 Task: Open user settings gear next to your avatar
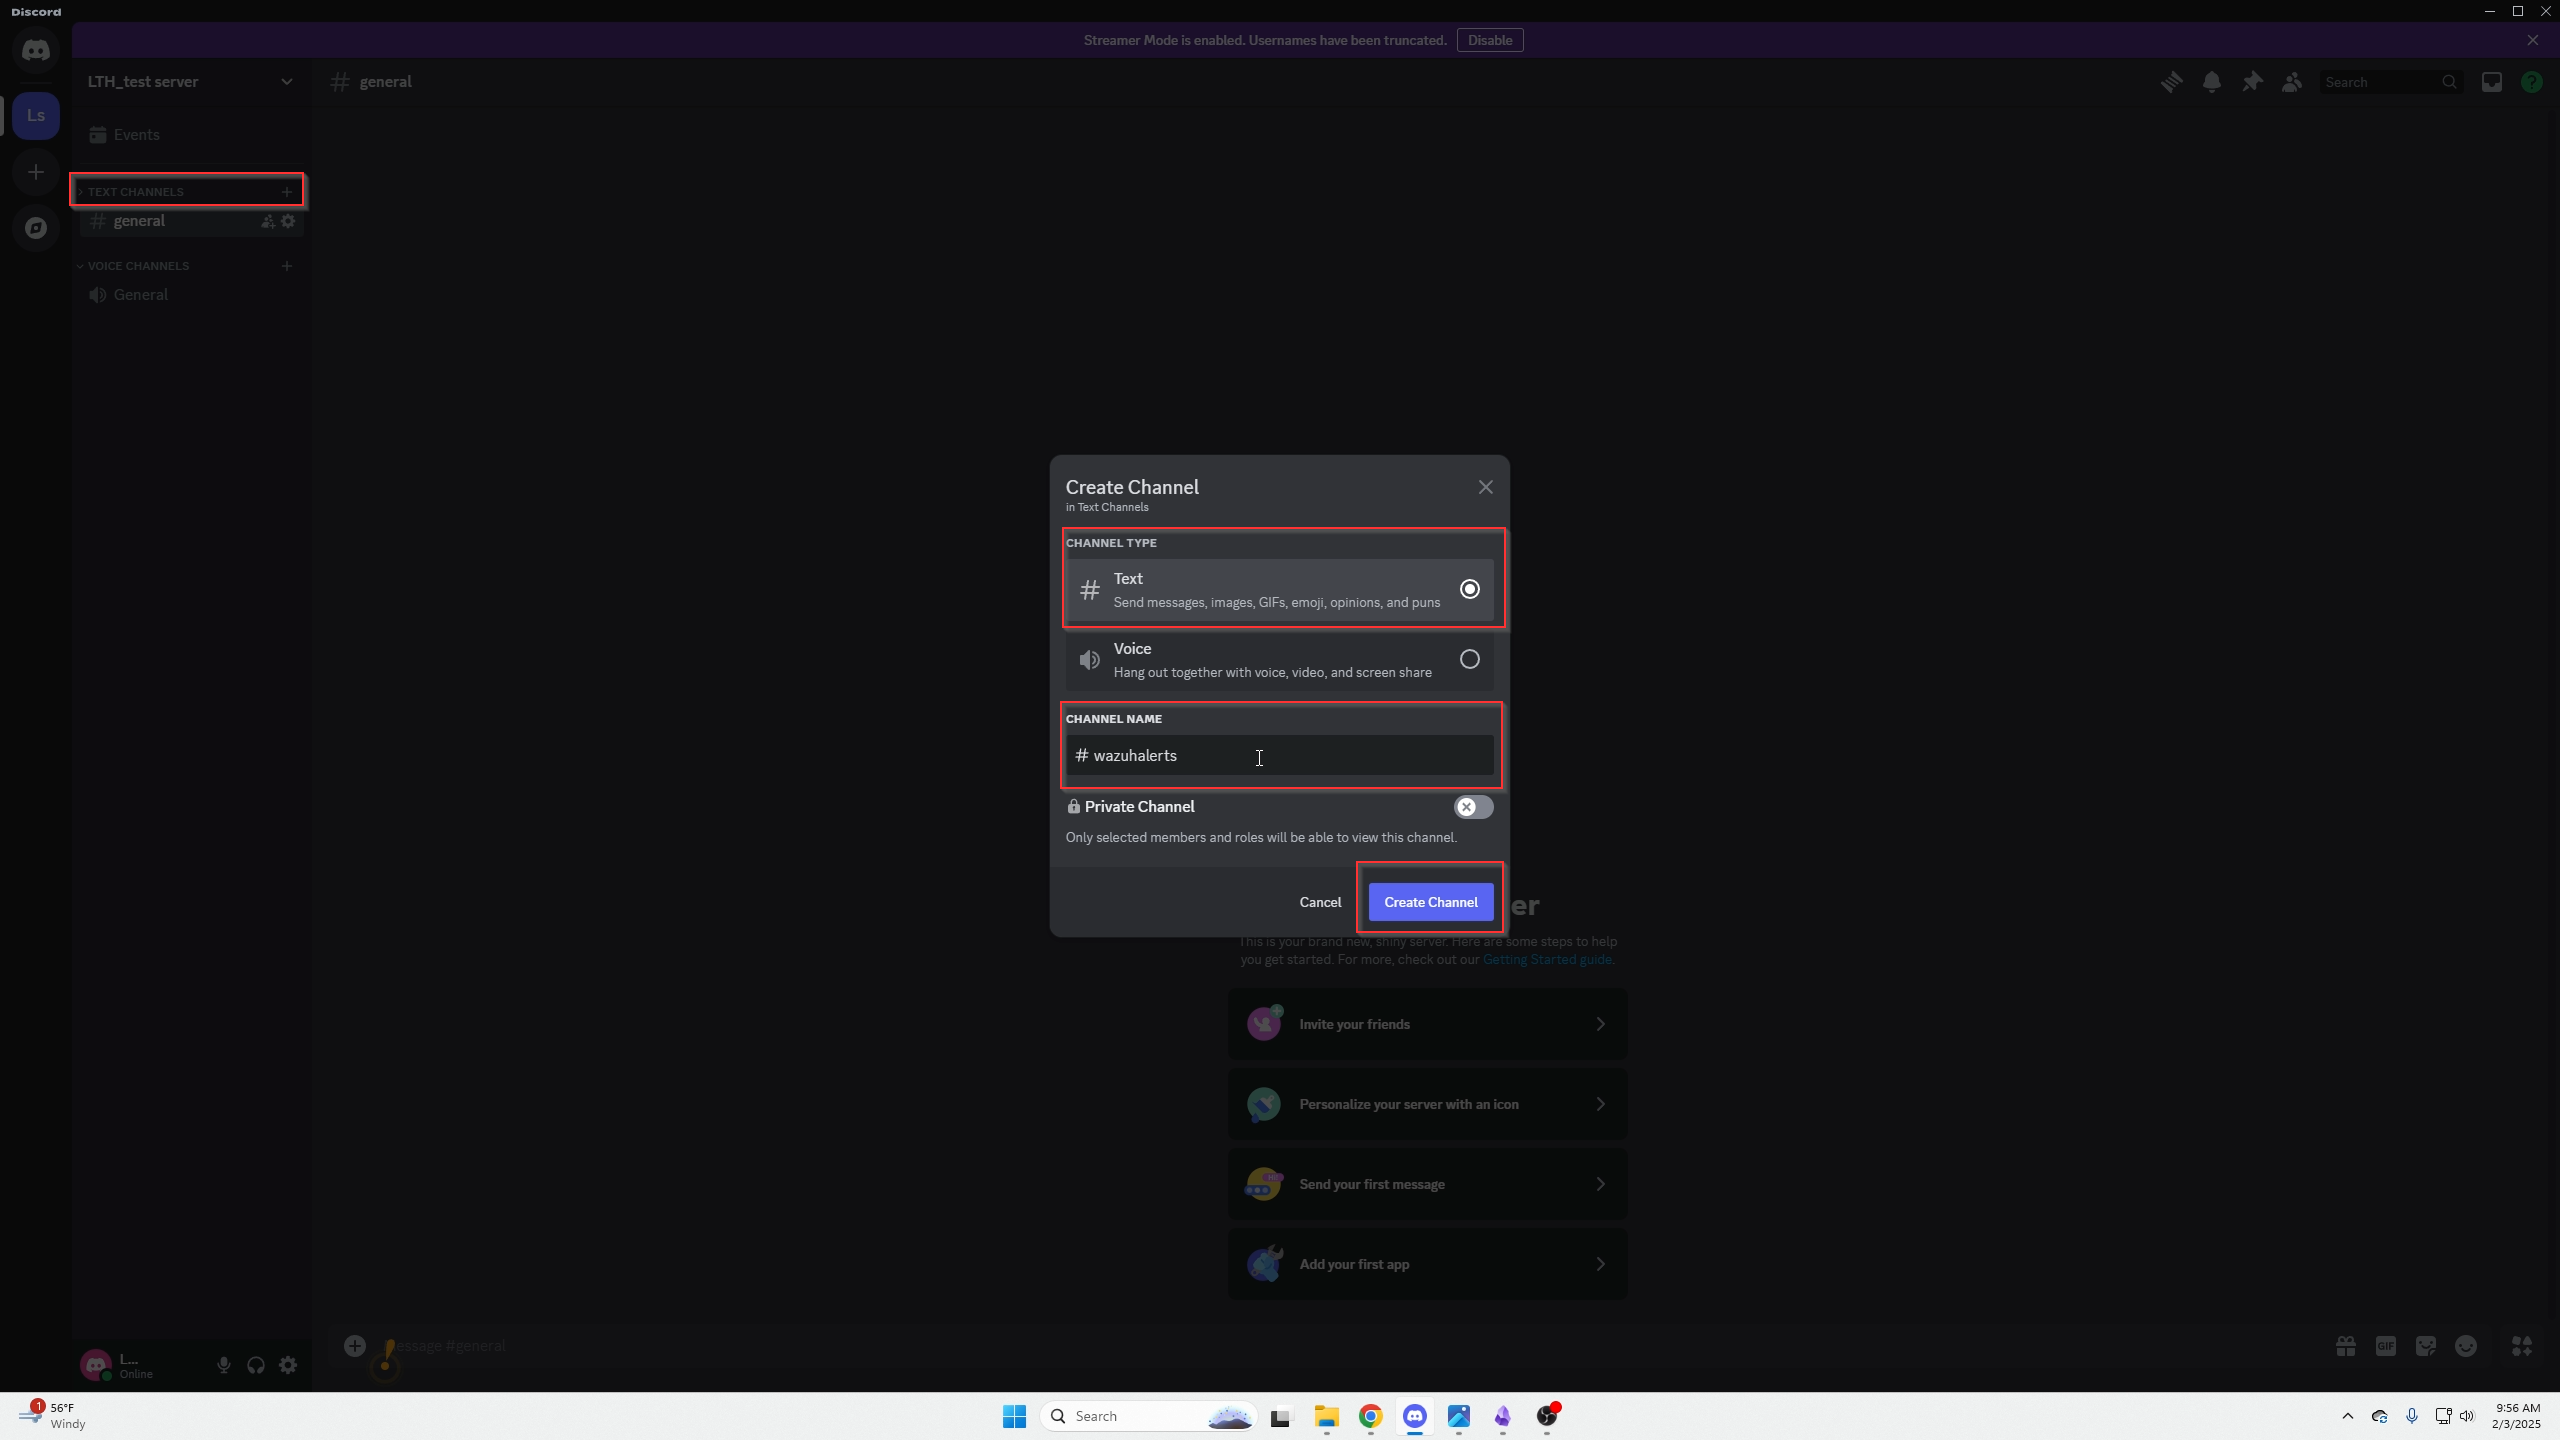[x=287, y=1364]
